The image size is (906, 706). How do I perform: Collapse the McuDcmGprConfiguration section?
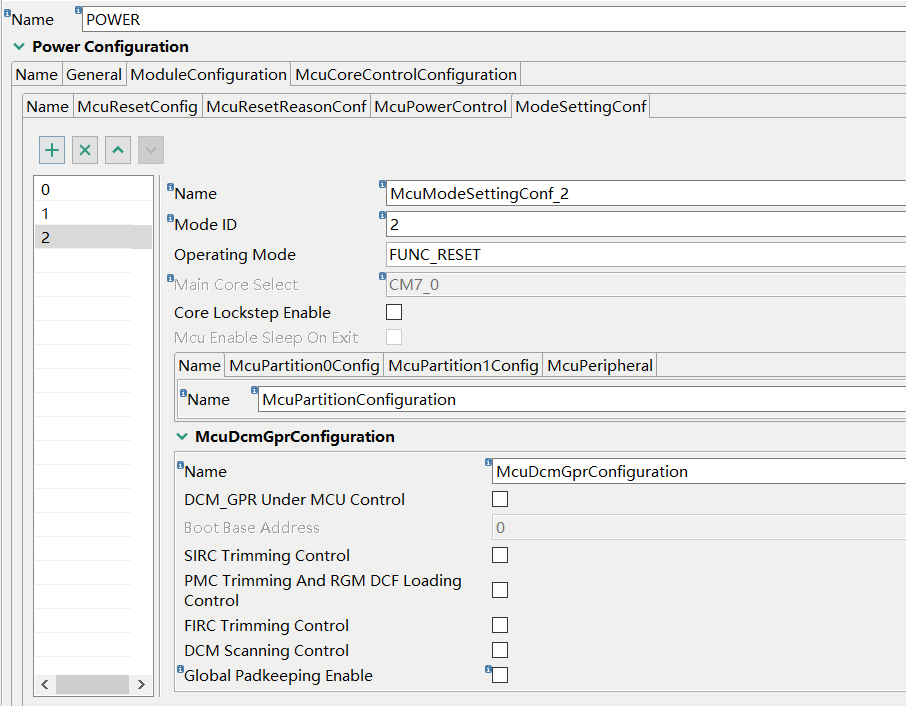tap(183, 437)
